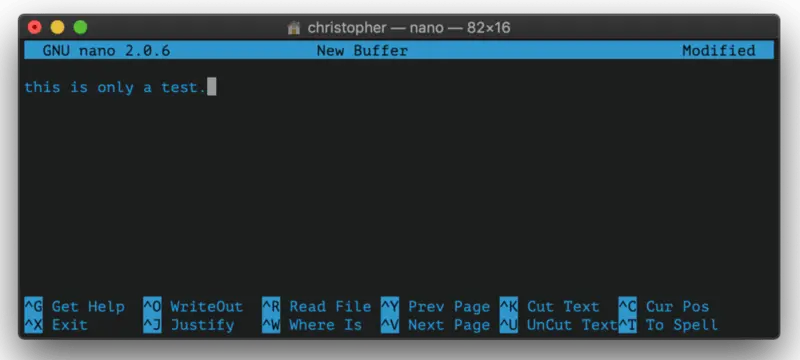800x360 pixels.
Task: Select the ^O WriteOut shortcut
Action: tap(193, 306)
